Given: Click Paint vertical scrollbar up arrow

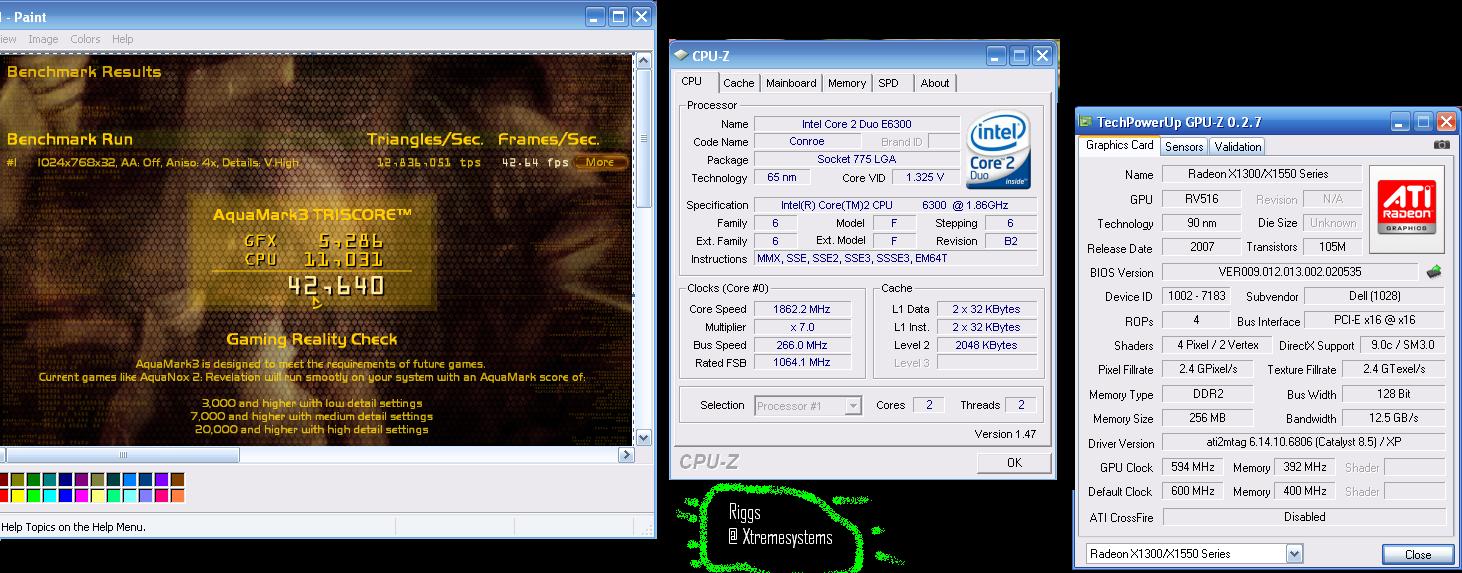Looking at the screenshot, I should pos(644,62).
